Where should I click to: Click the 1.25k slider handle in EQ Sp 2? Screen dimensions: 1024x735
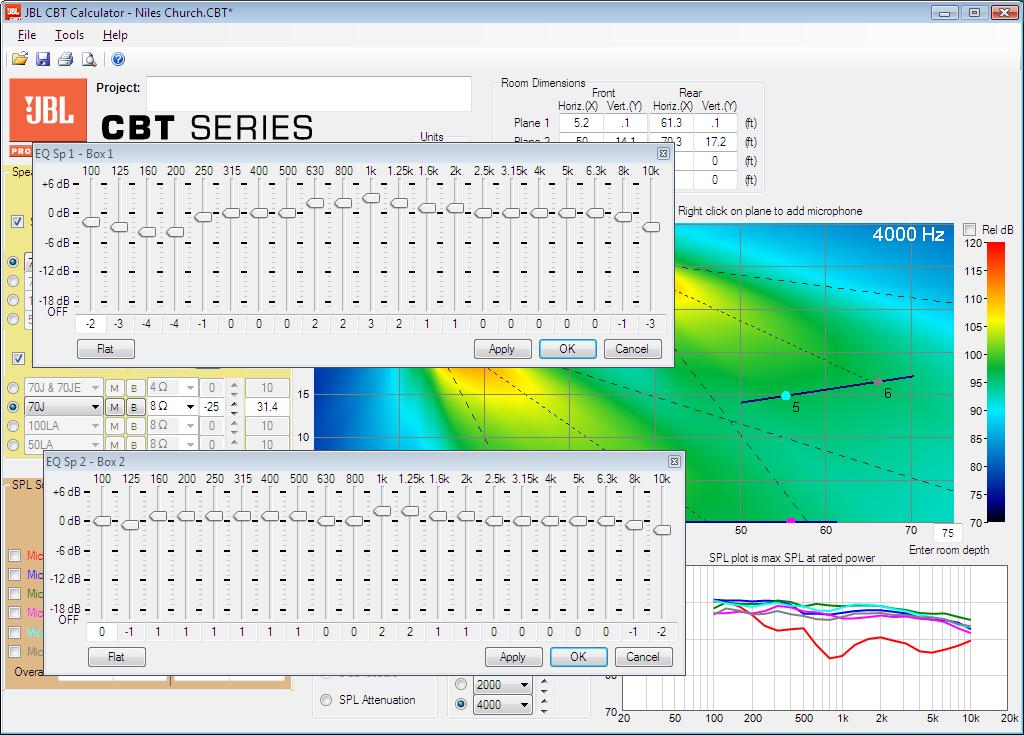tap(410, 511)
